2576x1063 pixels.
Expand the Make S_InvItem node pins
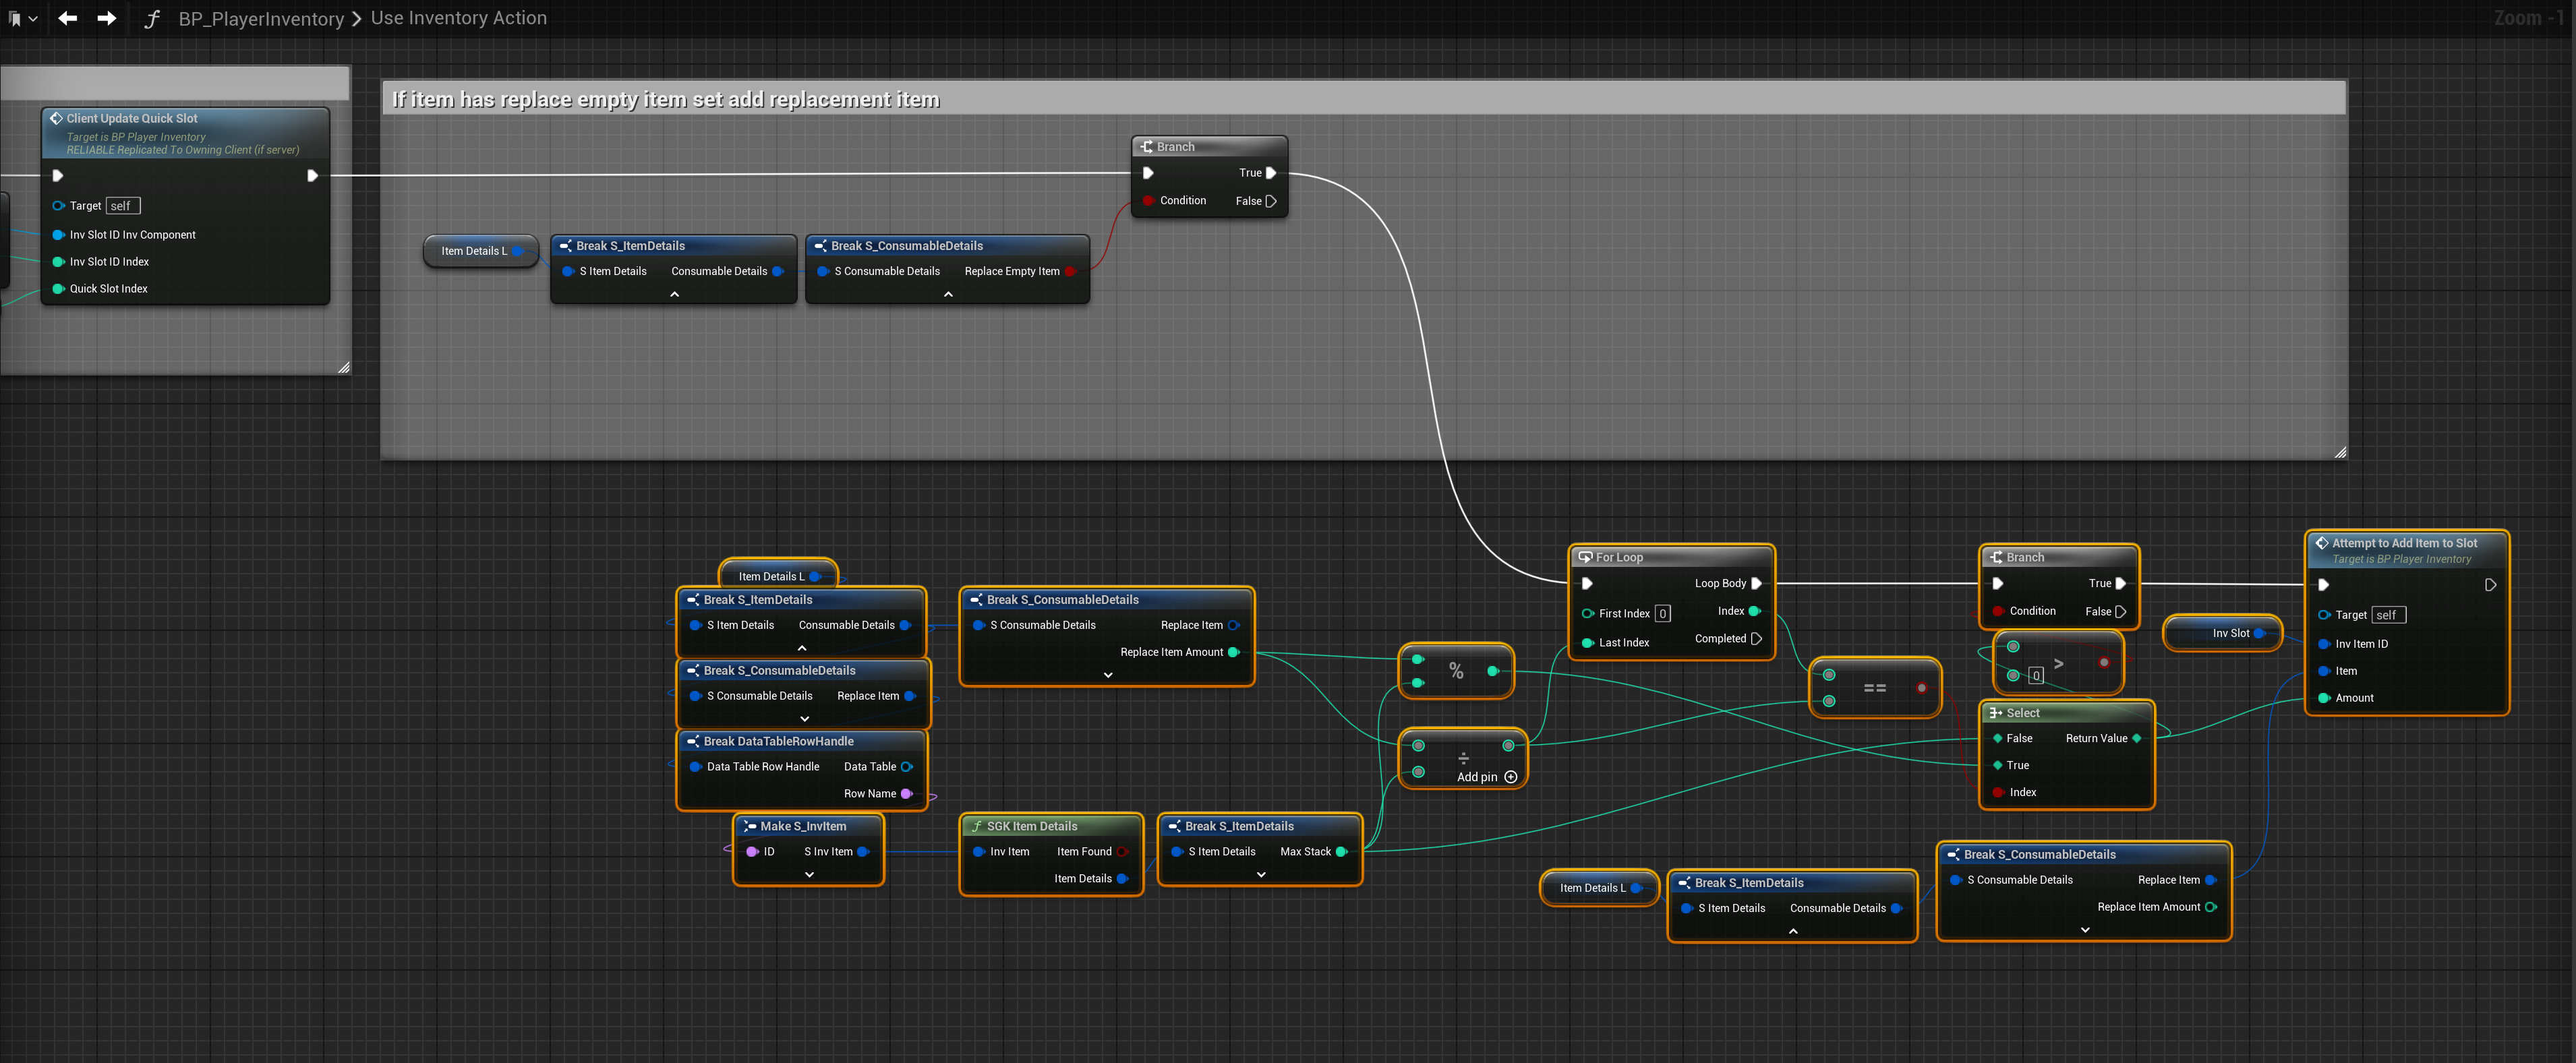click(x=809, y=874)
